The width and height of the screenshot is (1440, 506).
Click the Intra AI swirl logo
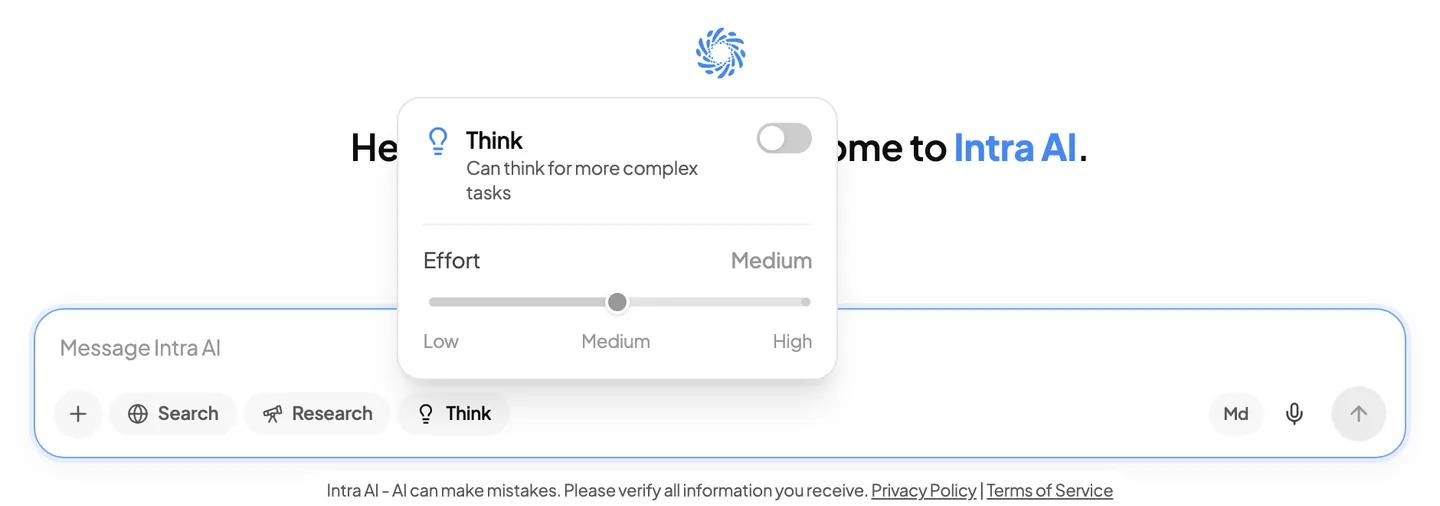(721, 53)
